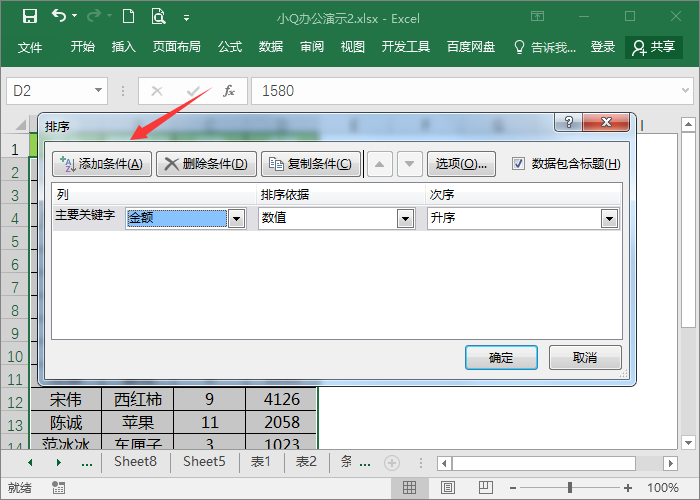
Task: Click the Select All corner triangle
Action: click(x=21, y=124)
